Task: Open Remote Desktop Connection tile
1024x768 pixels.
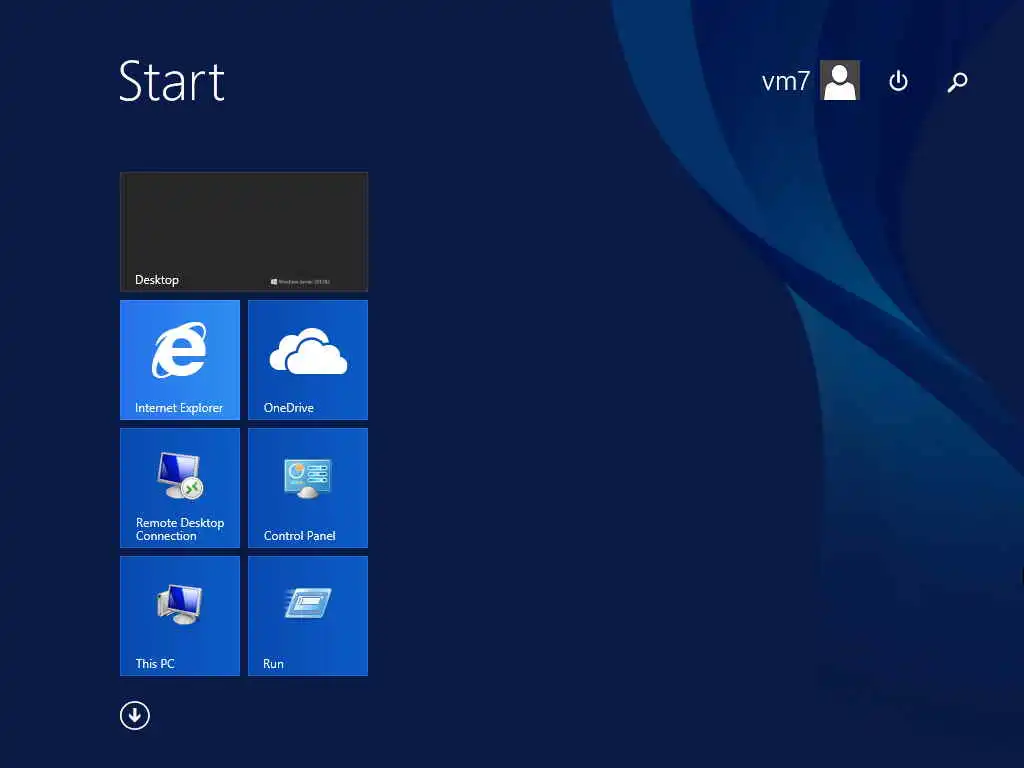Action: click(180, 488)
